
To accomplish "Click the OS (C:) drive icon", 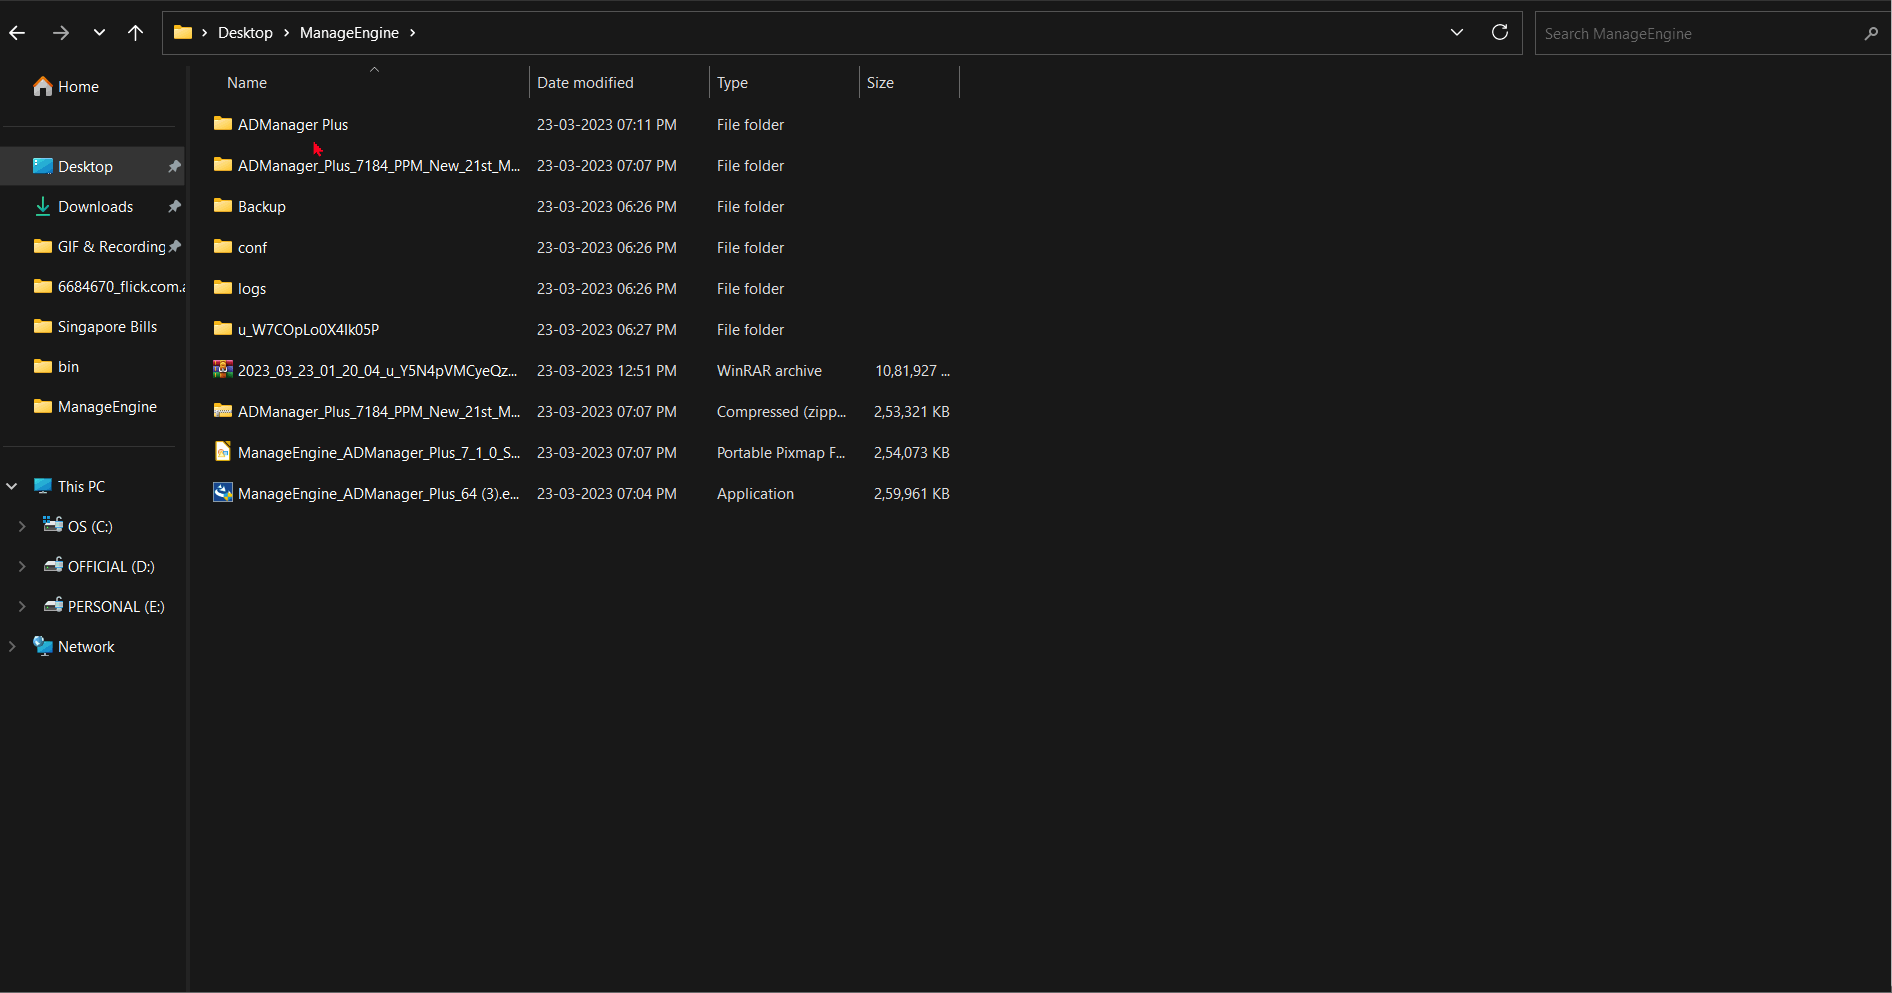I will [53, 525].
